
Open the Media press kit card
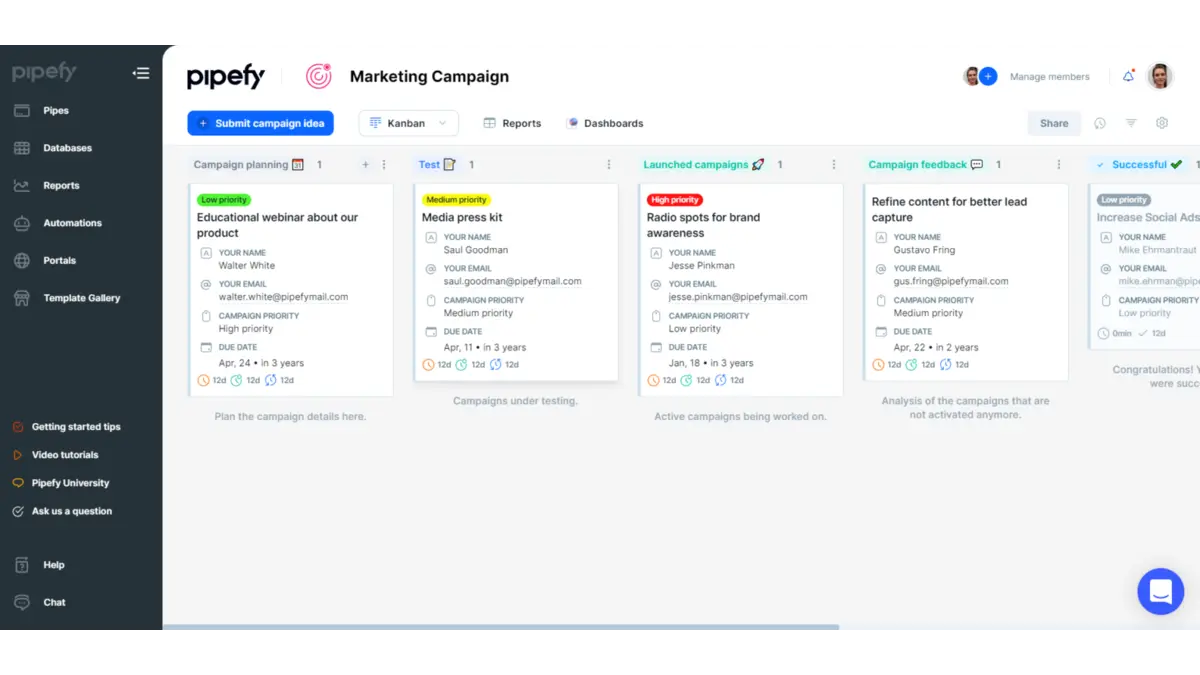point(516,282)
